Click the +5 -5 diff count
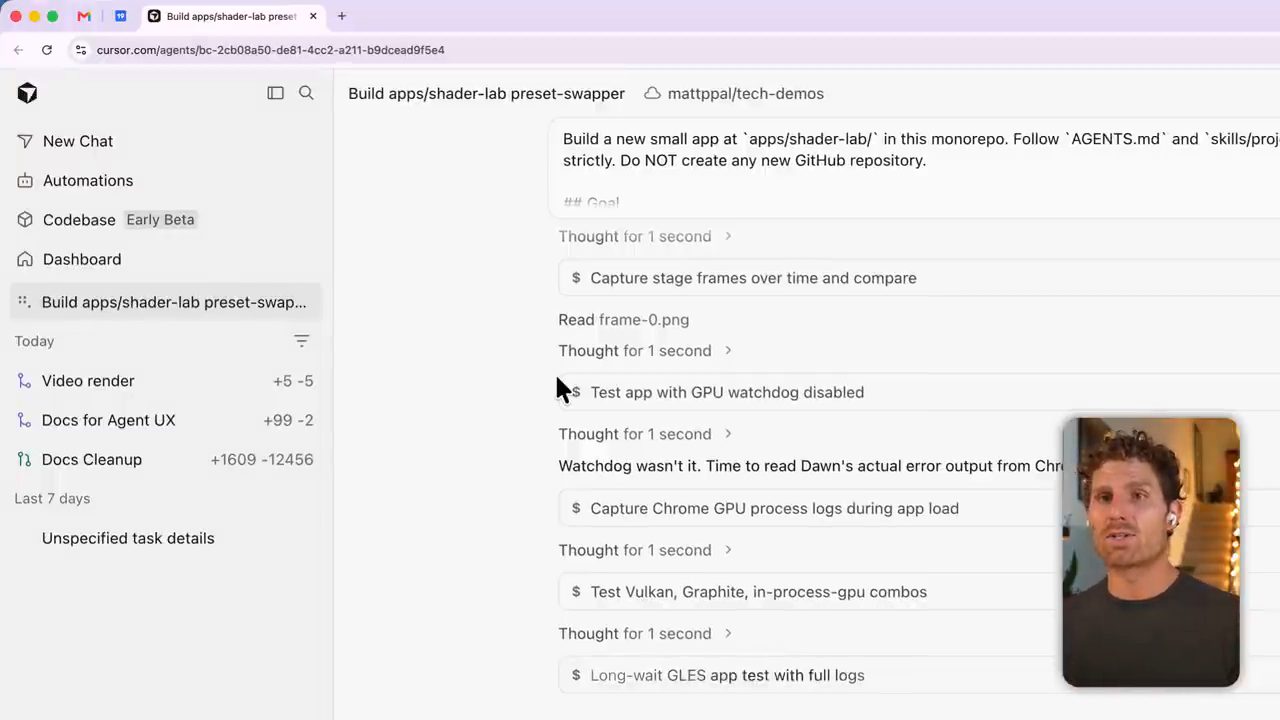This screenshot has height=720, width=1280. point(293,381)
